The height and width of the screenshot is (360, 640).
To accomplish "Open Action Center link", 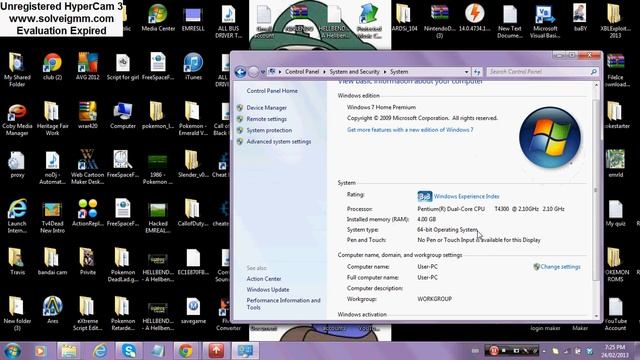I will click(264, 279).
